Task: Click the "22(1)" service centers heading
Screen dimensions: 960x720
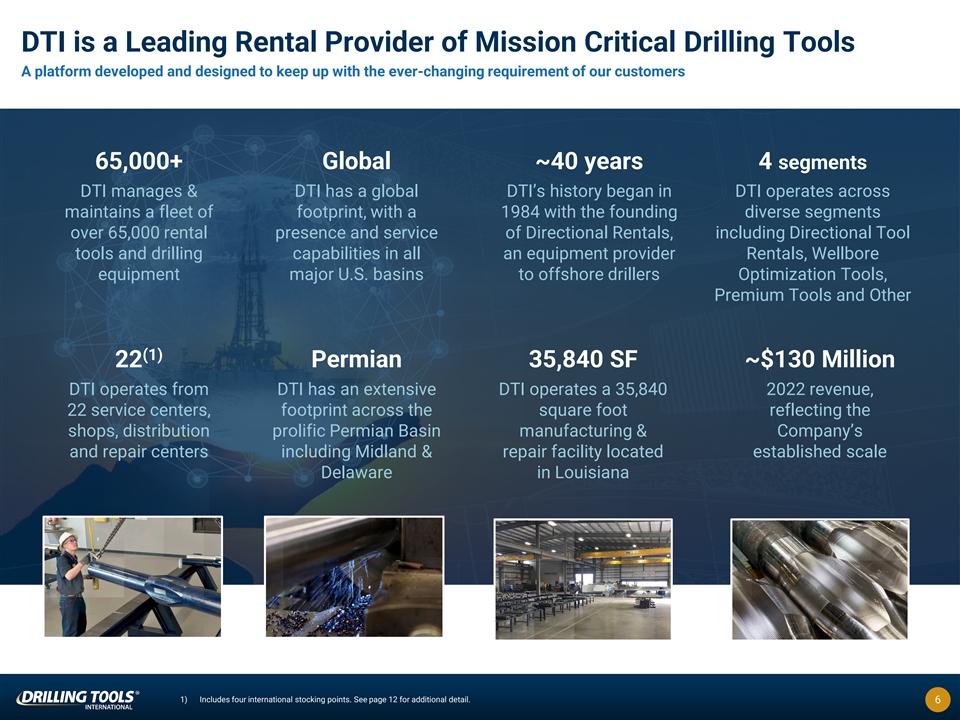Action: coord(139,359)
